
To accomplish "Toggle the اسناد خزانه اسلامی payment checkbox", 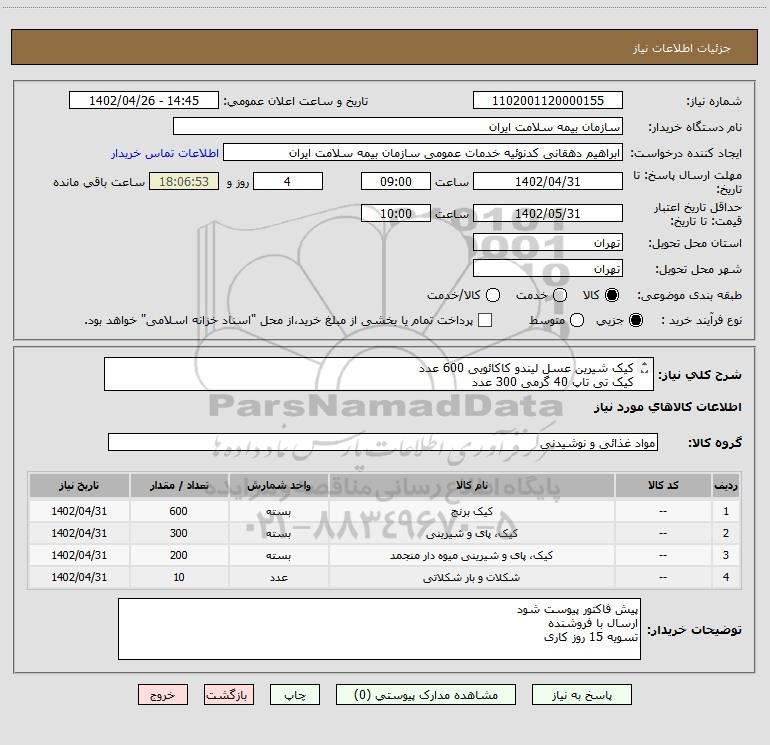I will pyautogui.click(x=485, y=320).
